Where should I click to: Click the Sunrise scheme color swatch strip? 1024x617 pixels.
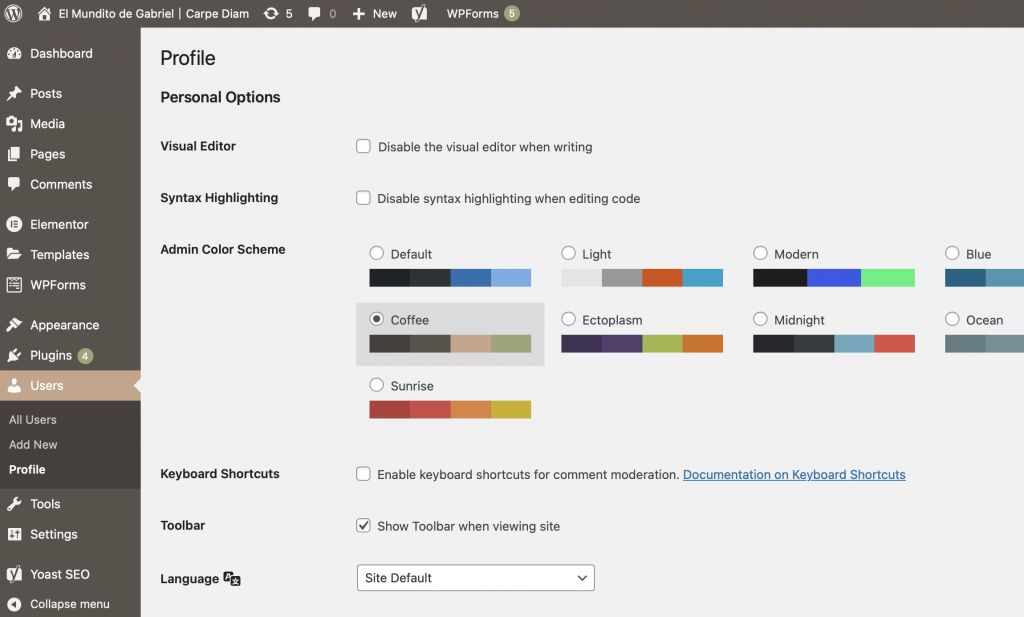(x=450, y=409)
